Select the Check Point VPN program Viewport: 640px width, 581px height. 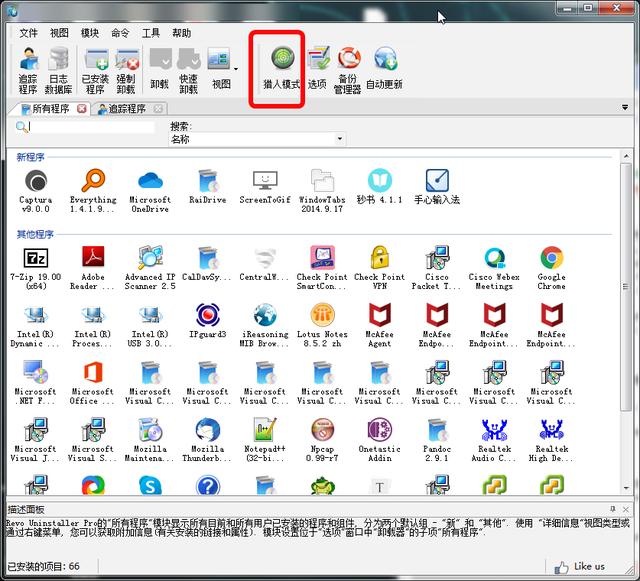coord(380,268)
